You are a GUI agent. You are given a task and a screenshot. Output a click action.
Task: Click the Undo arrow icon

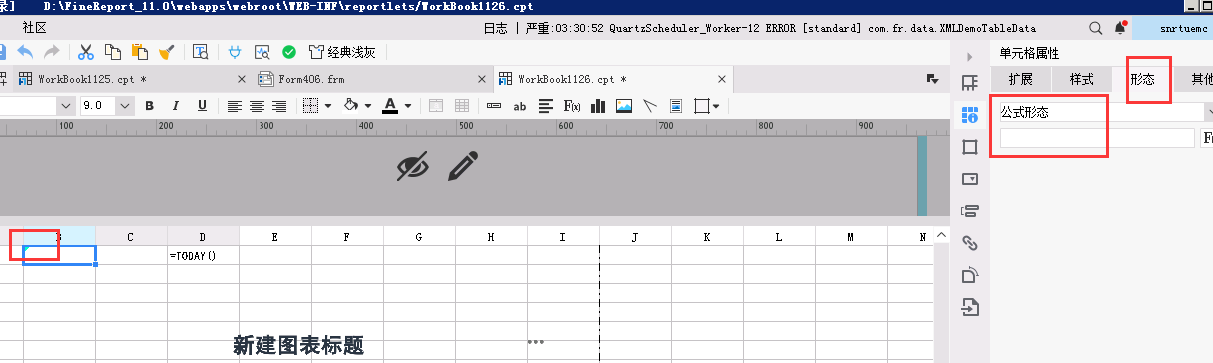coord(24,51)
